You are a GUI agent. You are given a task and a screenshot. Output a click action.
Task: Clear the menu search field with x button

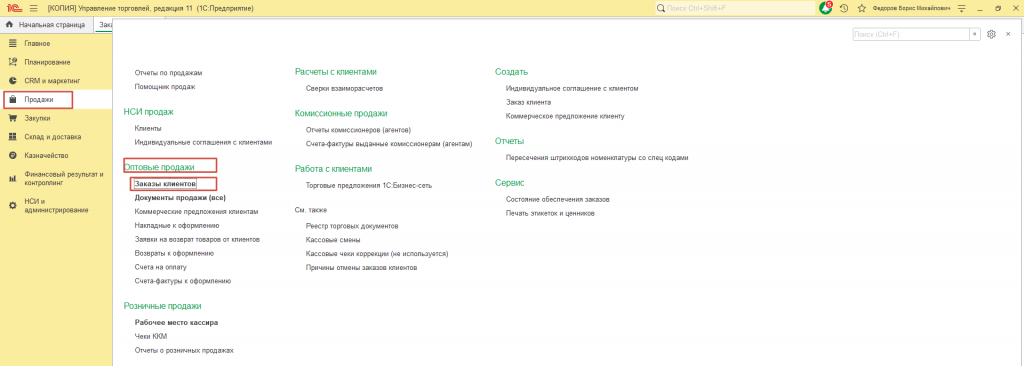pyautogui.click(x=975, y=34)
